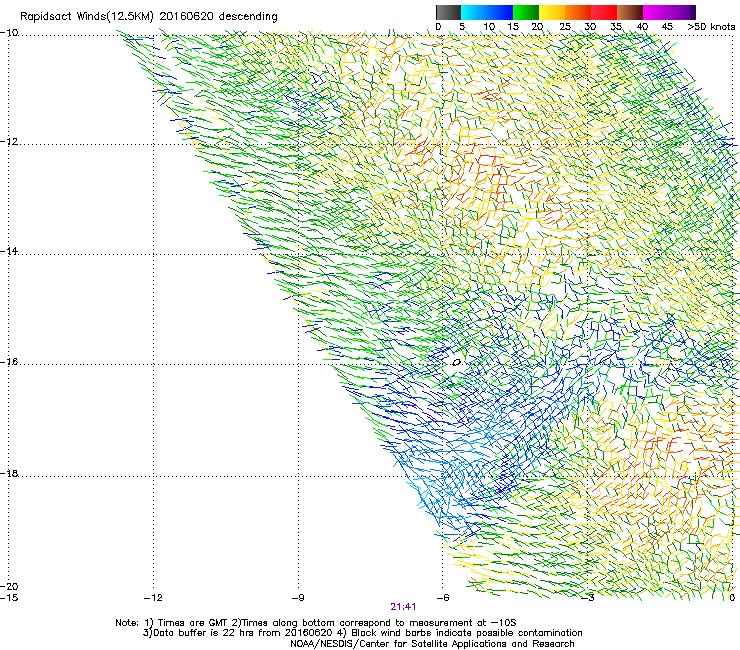Click the date '20160620 descending' in title
This screenshot has width=740, height=650.
(219, 17)
